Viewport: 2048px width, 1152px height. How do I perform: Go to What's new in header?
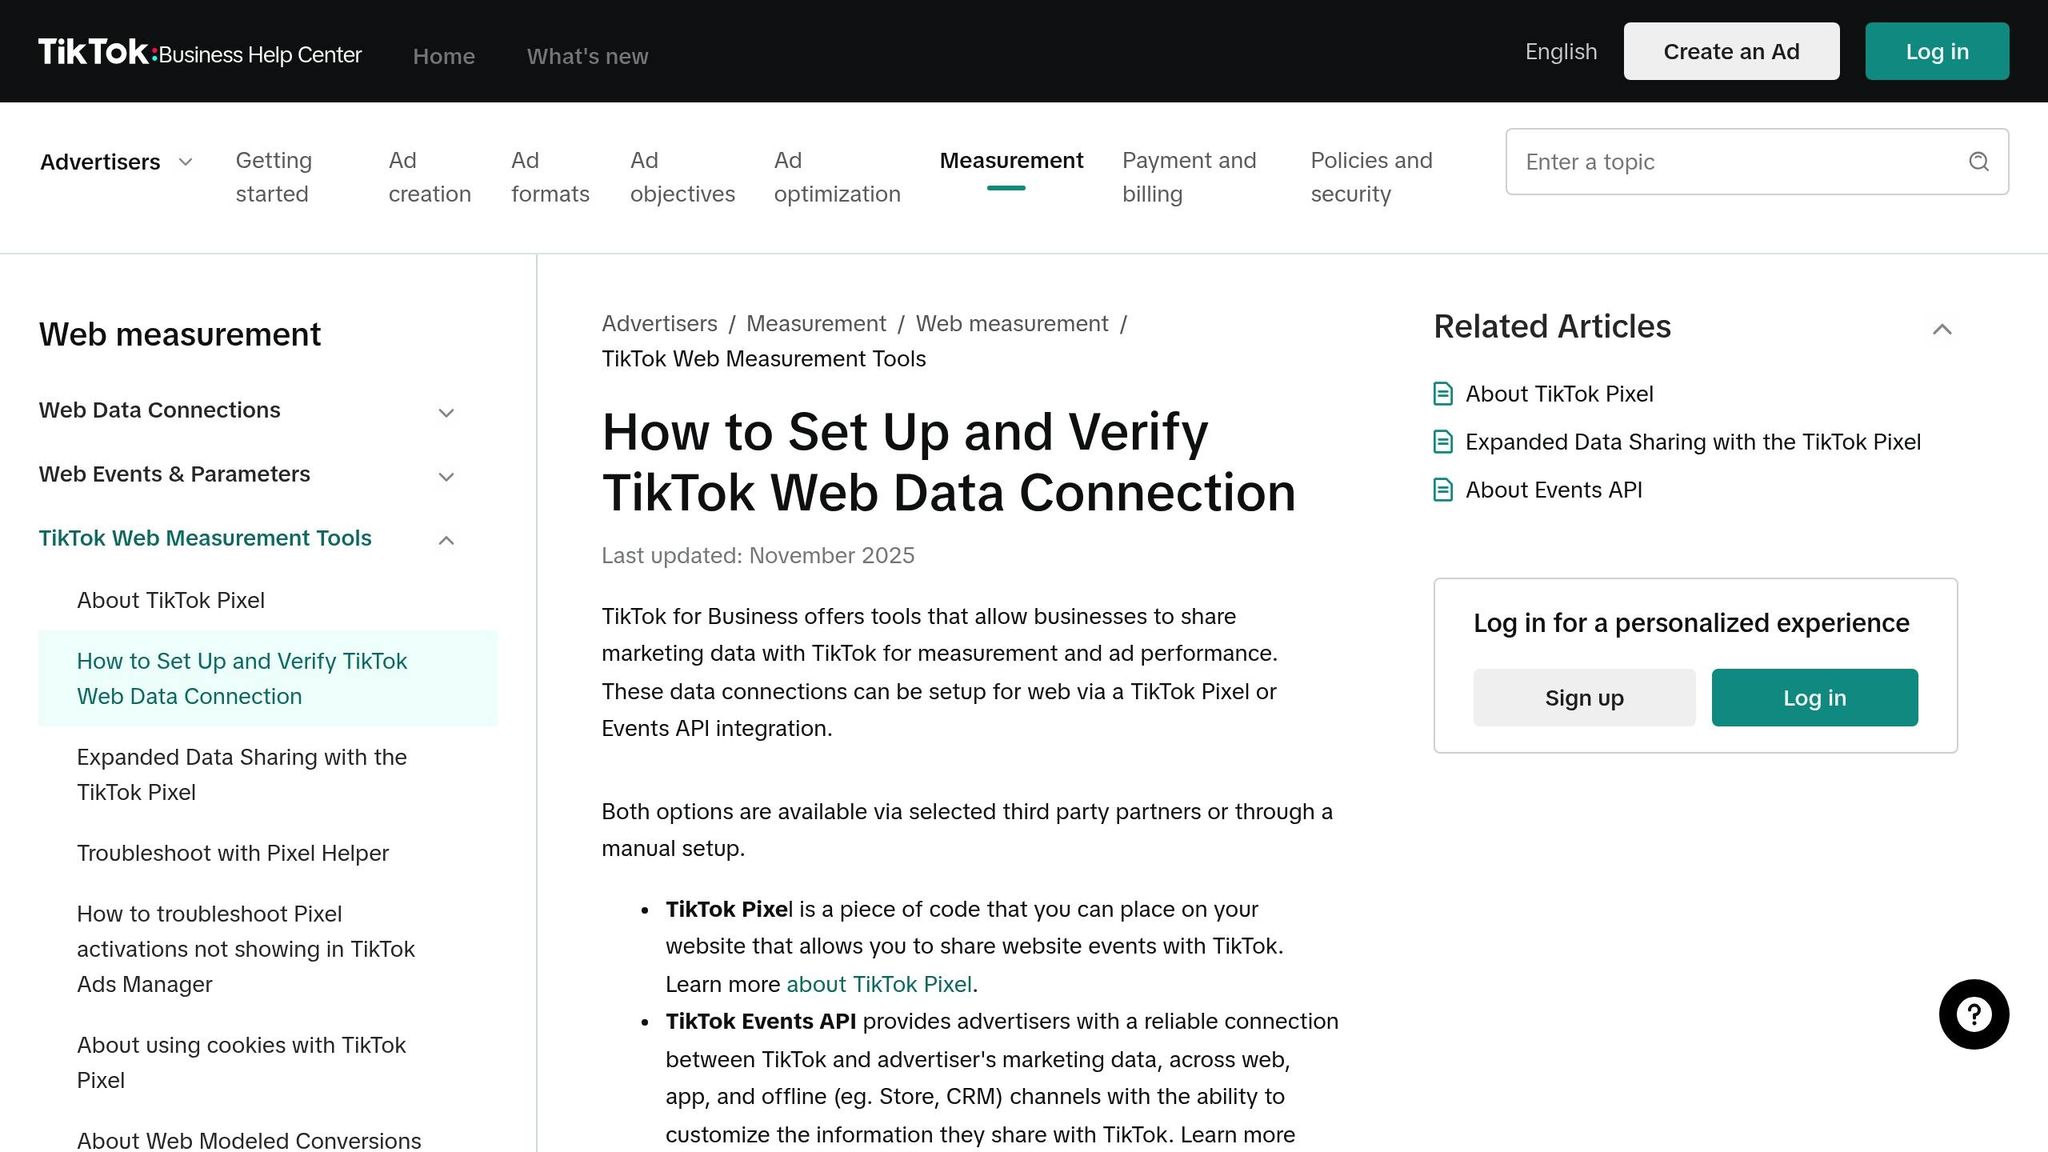[x=587, y=57]
